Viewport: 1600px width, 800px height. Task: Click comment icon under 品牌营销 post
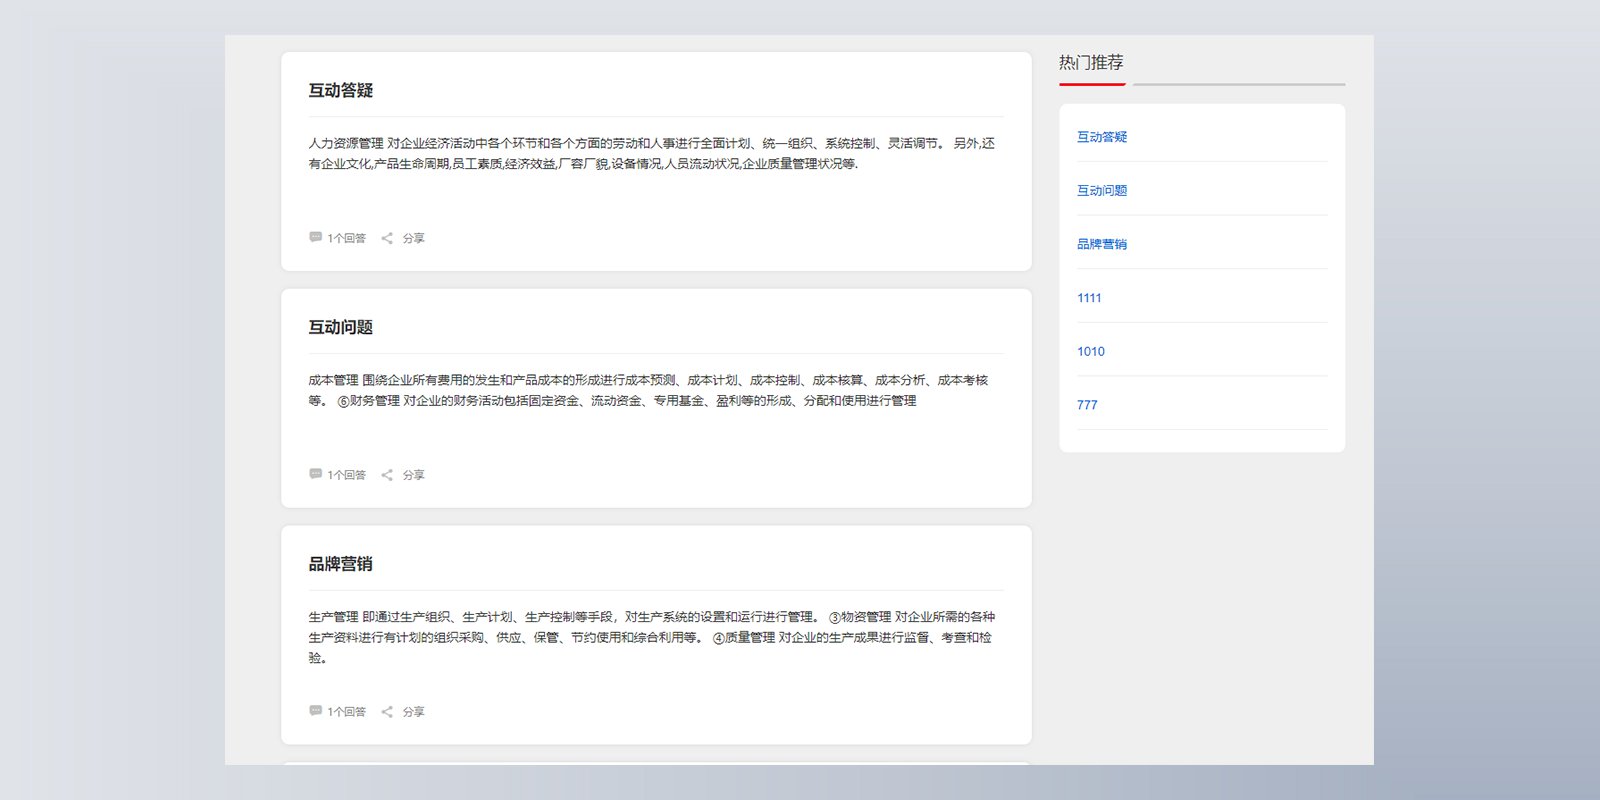(315, 711)
